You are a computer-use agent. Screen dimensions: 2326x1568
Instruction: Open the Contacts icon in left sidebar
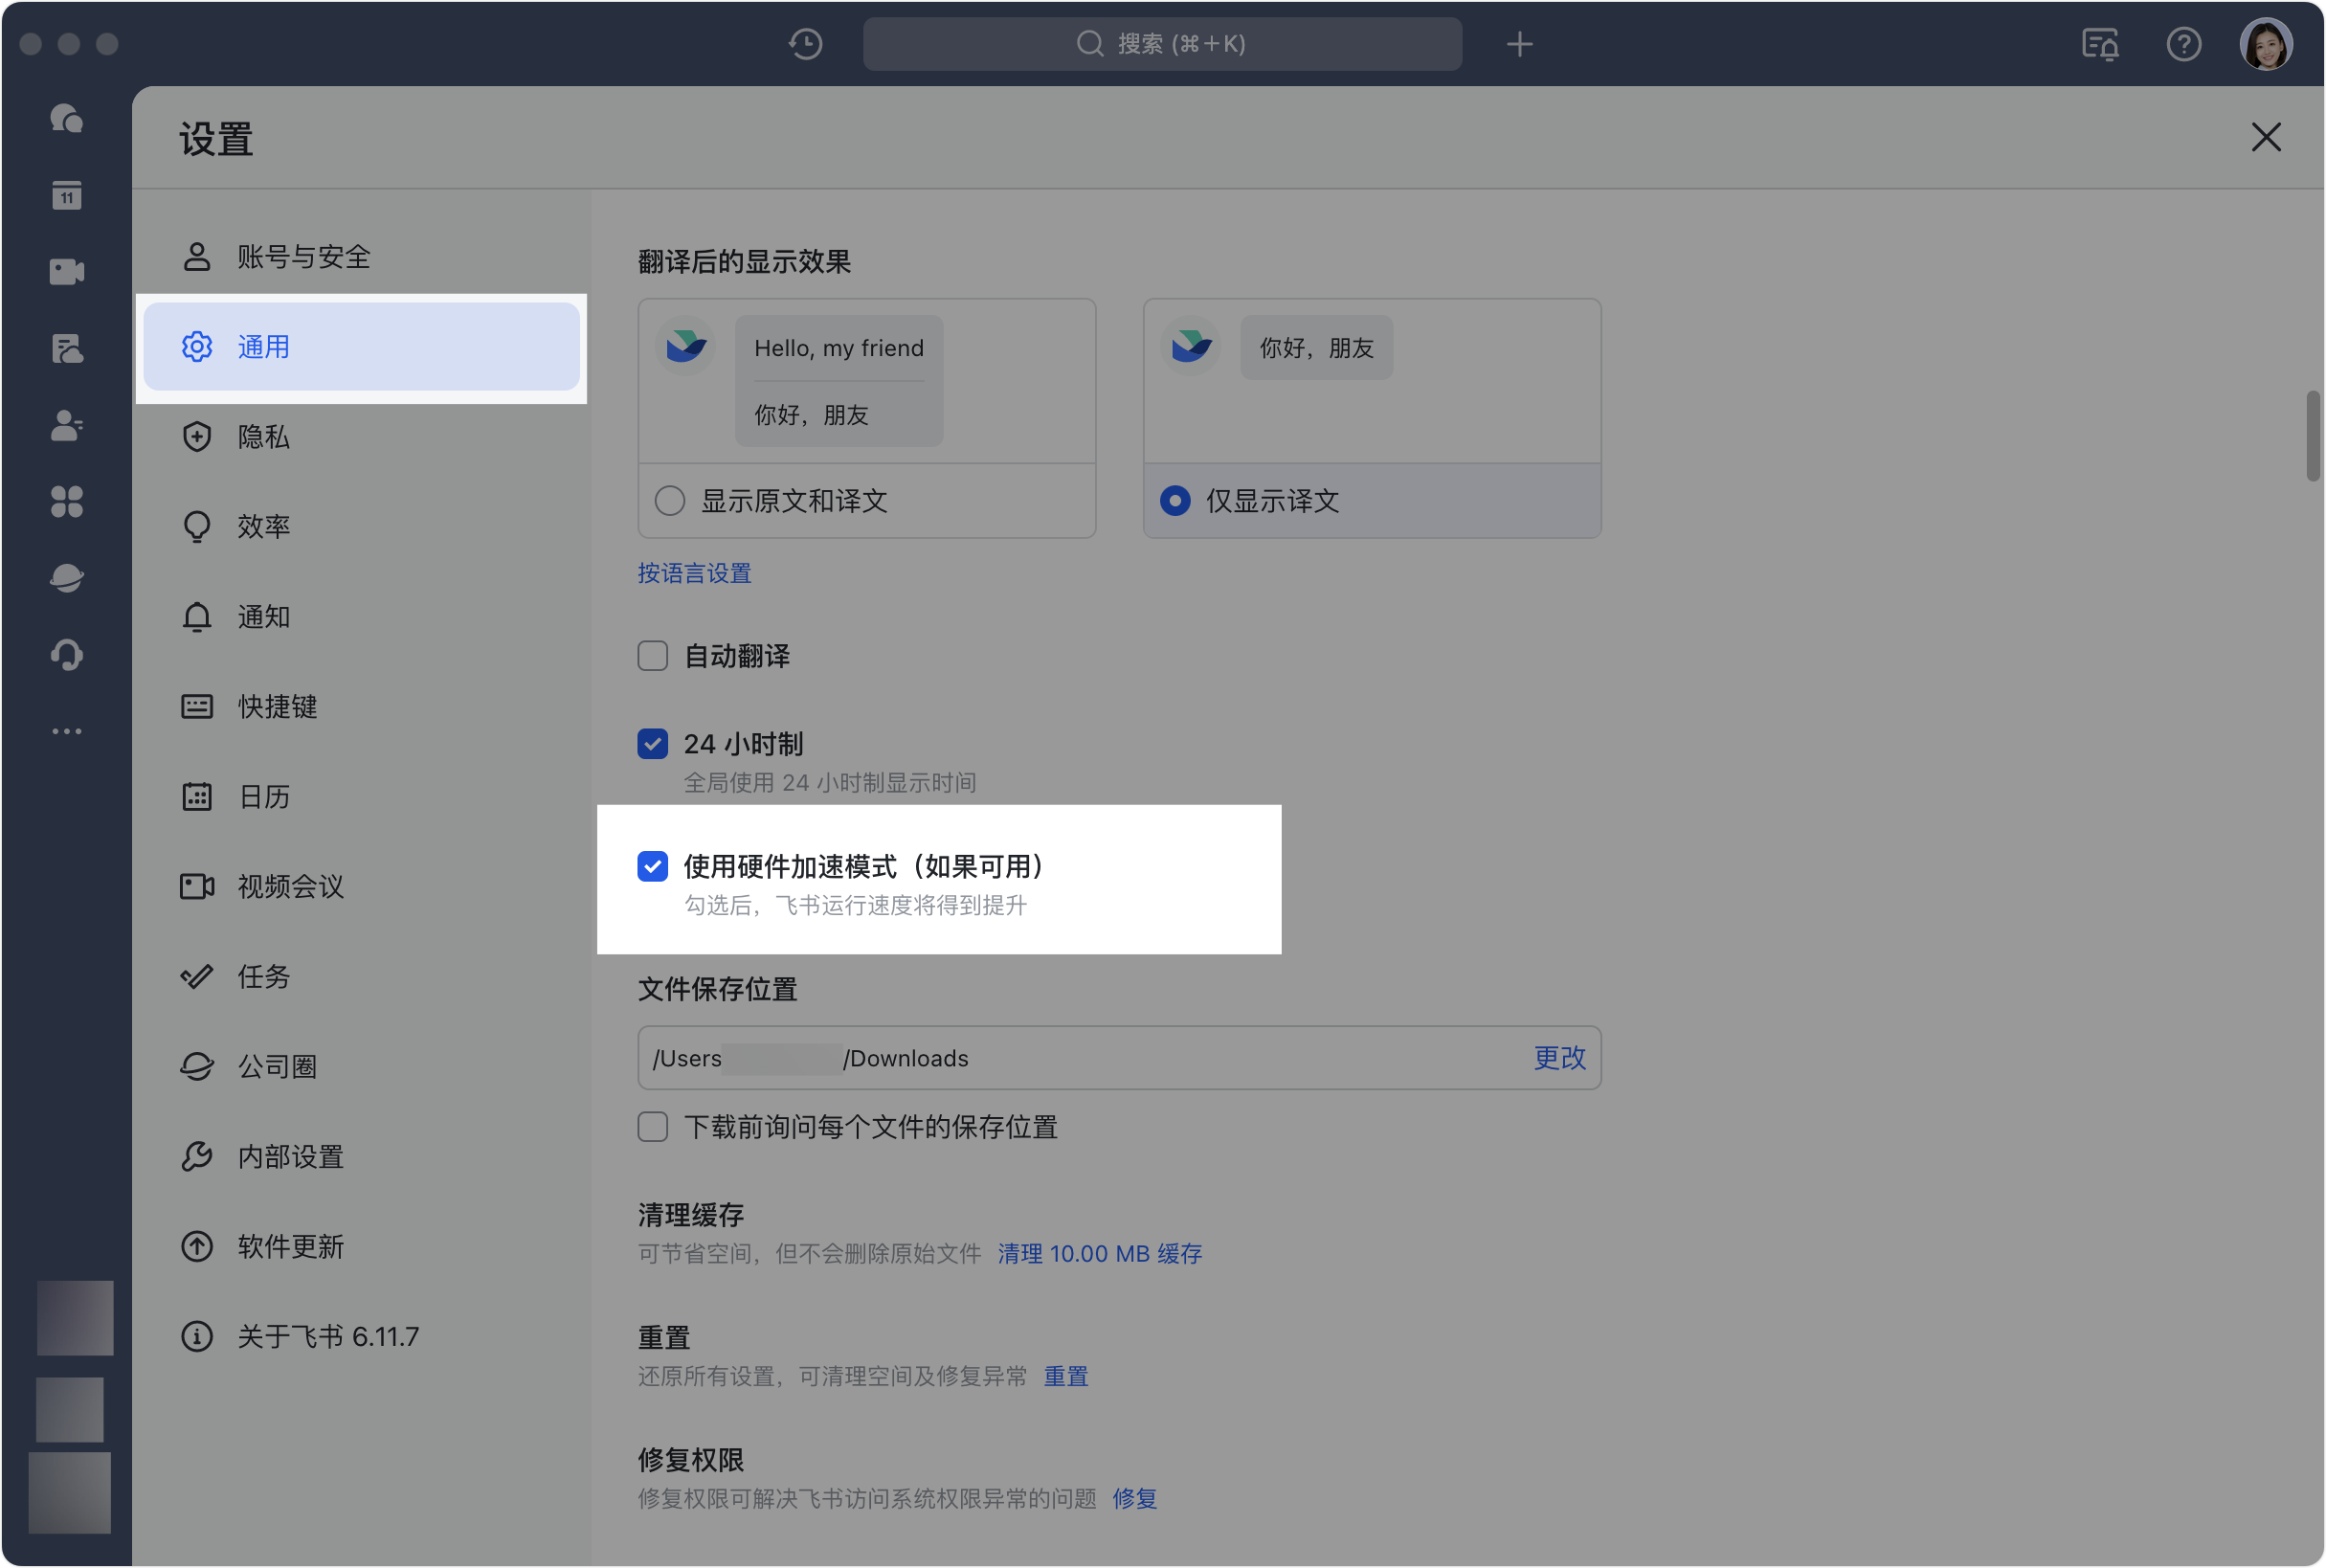(66, 425)
